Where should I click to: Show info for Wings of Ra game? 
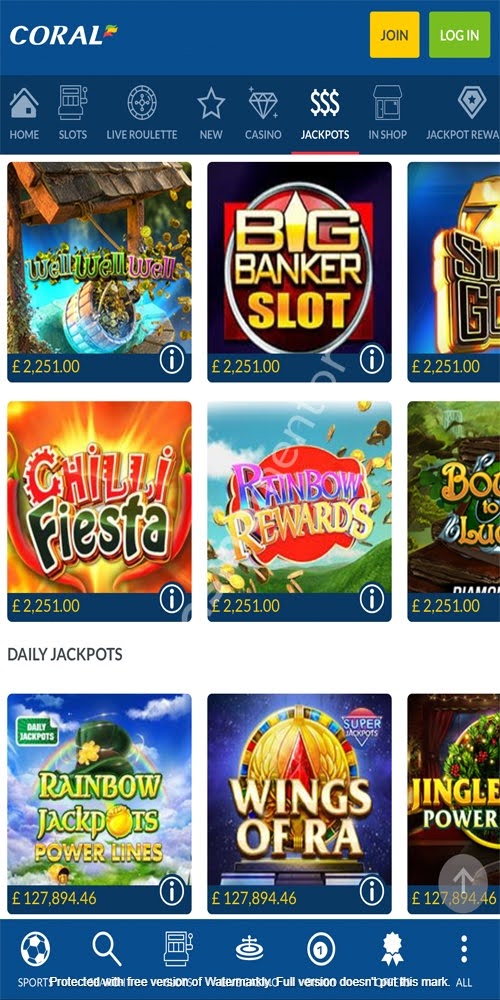[372, 892]
